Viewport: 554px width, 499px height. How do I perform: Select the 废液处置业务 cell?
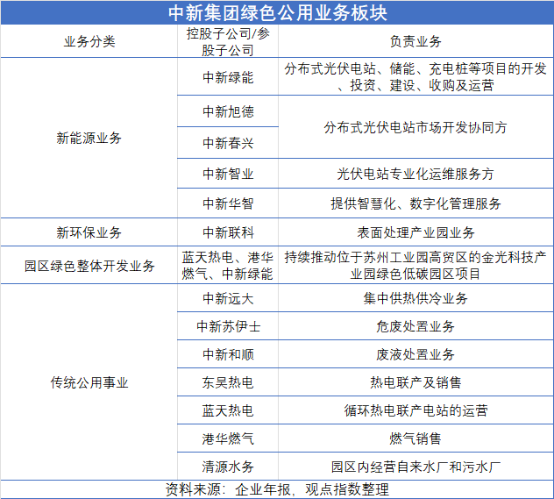pyautogui.click(x=416, y=354)
